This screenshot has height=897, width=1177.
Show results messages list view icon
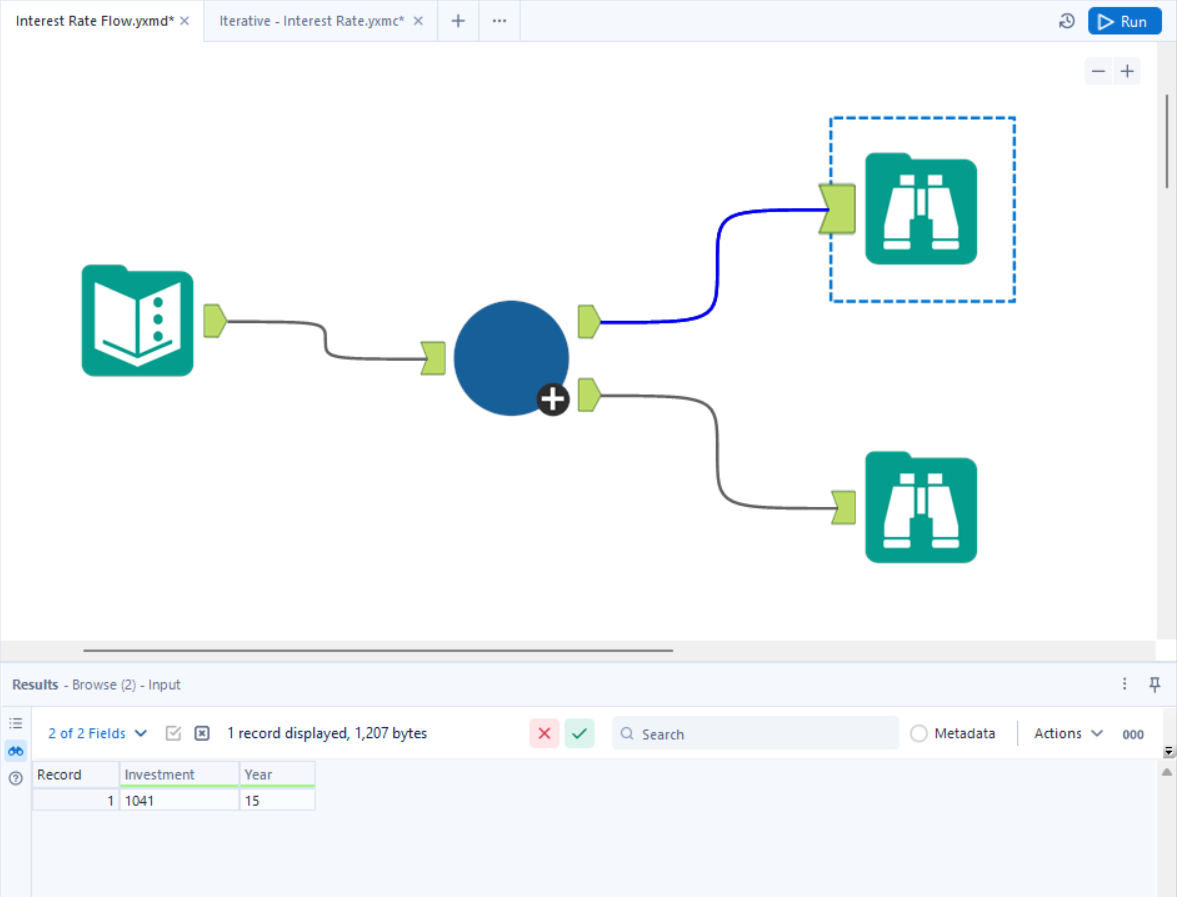pyautogui.click(x=16, y=723)
